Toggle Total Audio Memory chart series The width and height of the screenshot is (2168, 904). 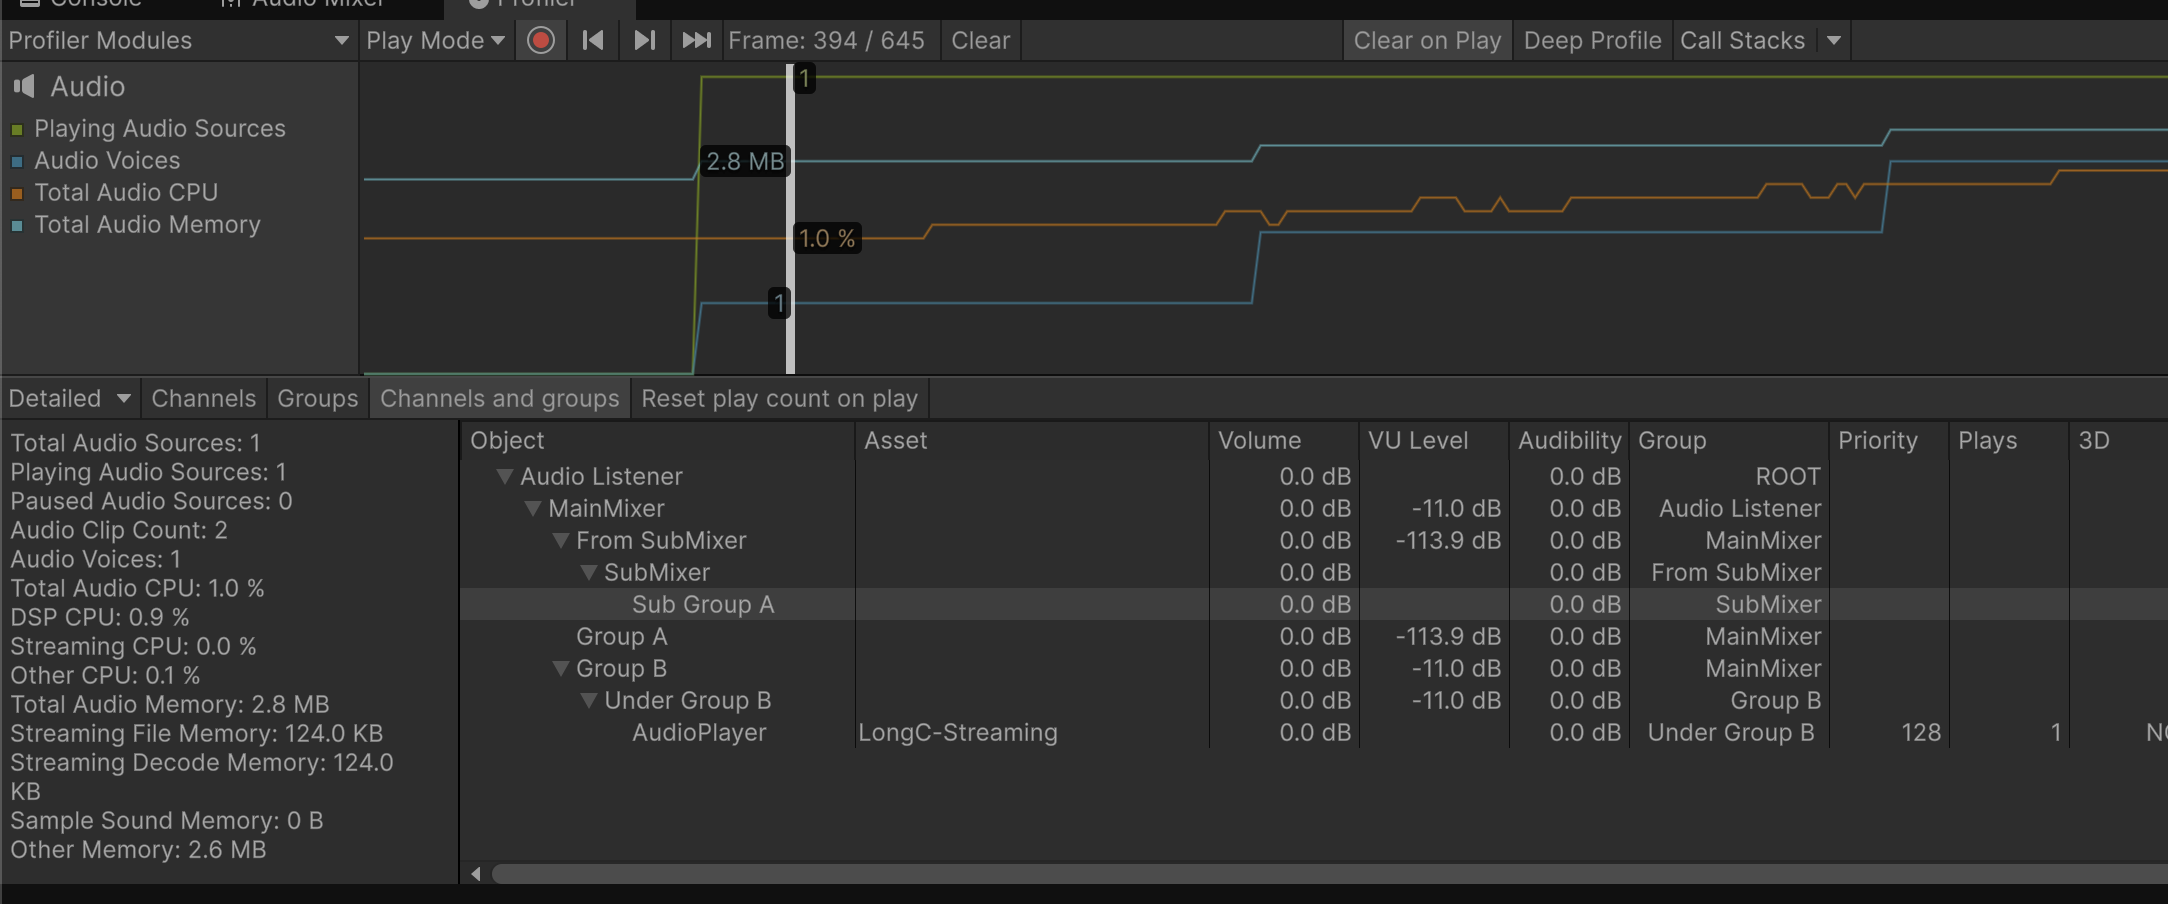17,226
